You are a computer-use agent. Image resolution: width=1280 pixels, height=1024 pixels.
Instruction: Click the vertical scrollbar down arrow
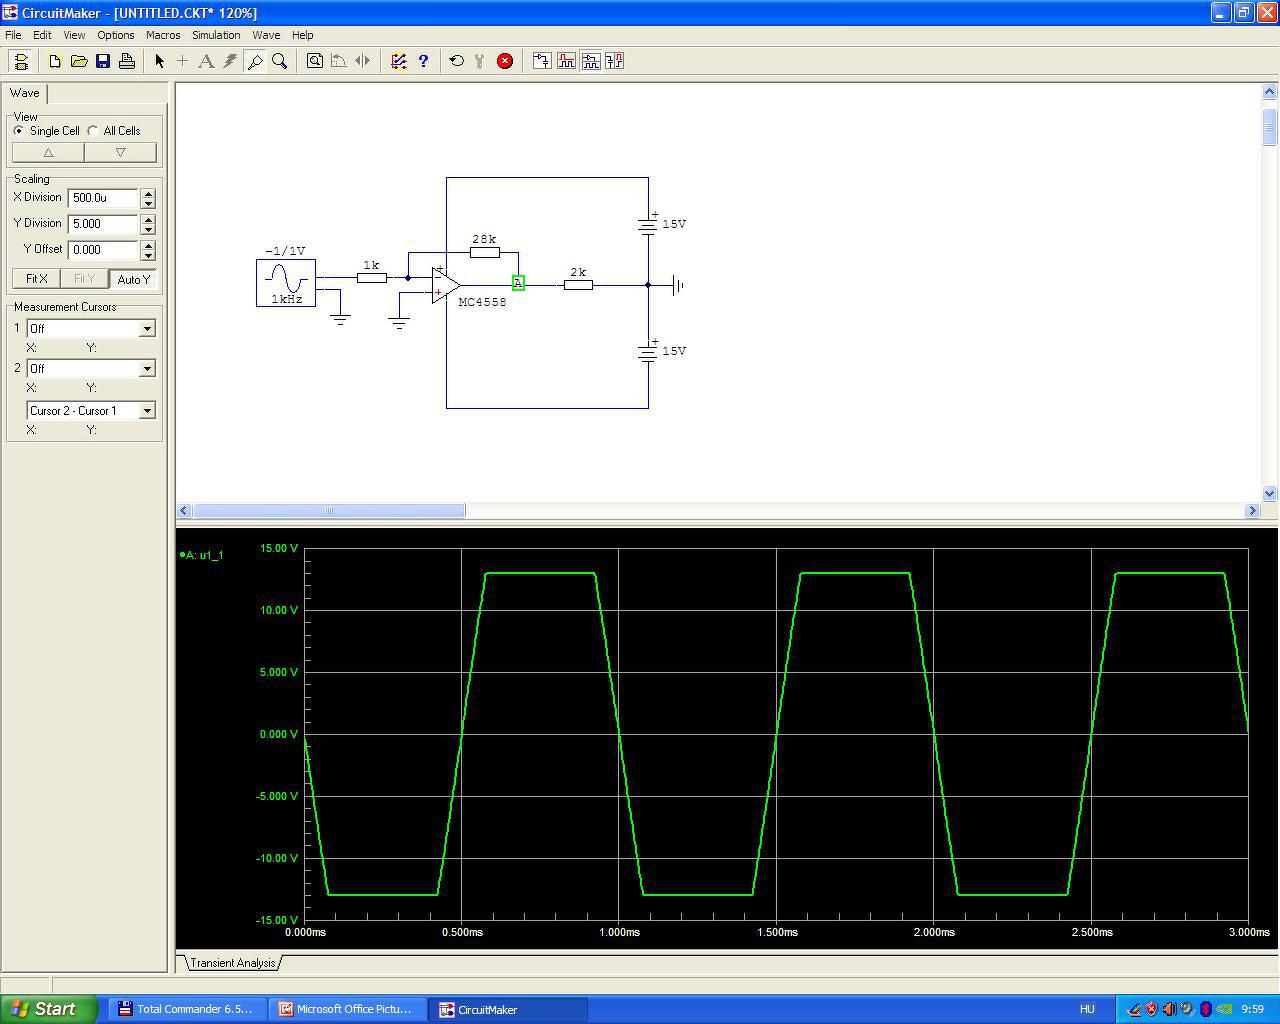(x=1270, y=493)
